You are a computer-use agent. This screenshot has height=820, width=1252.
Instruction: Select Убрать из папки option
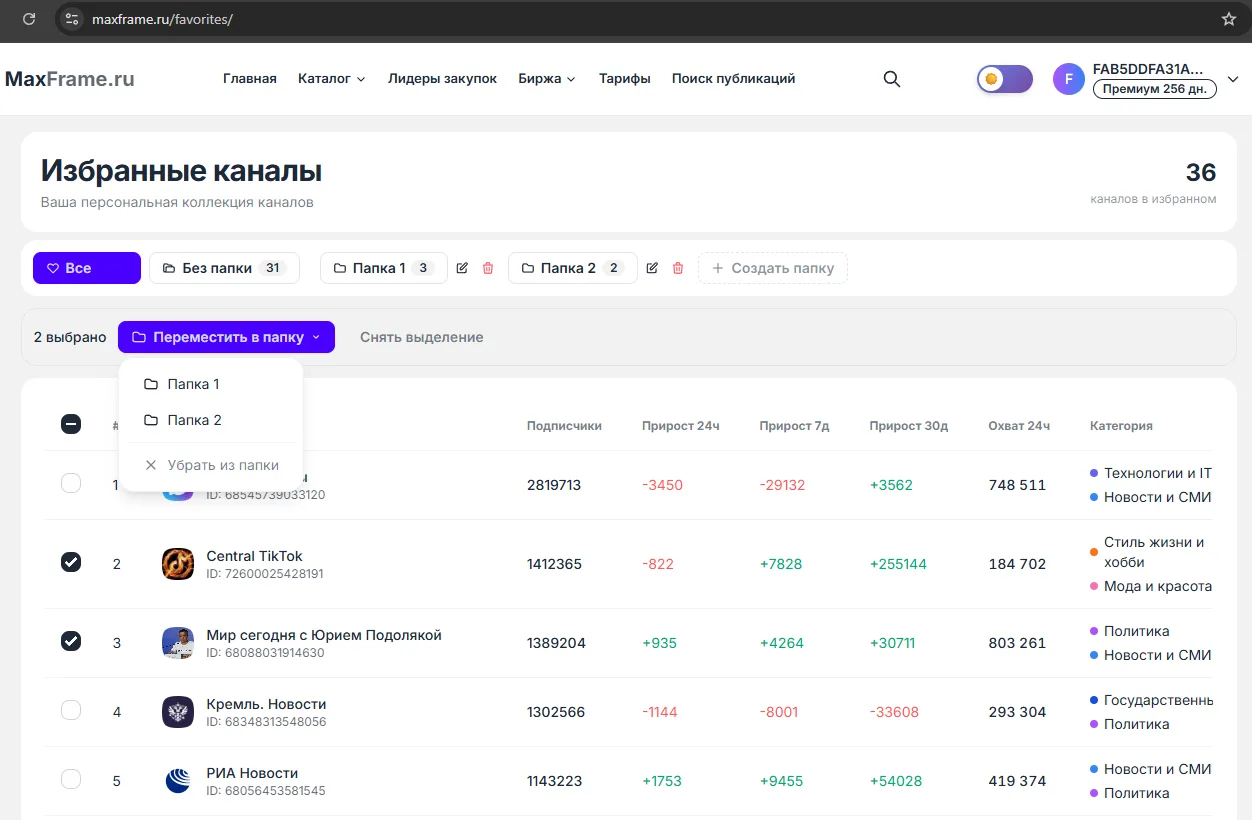(210, 465)
